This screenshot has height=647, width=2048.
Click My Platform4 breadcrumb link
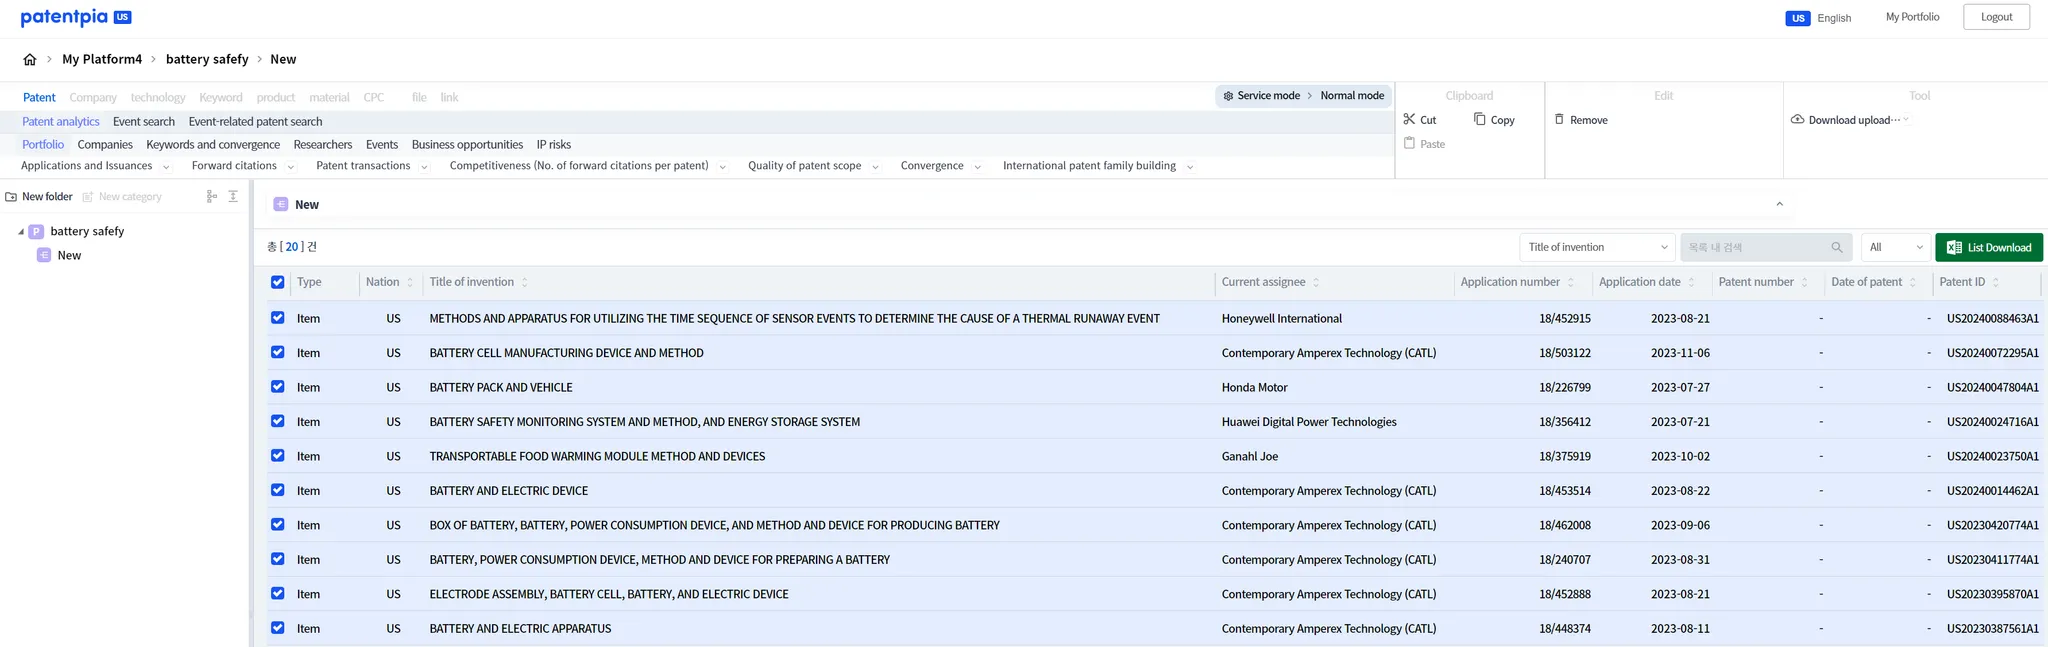[102, 59]
